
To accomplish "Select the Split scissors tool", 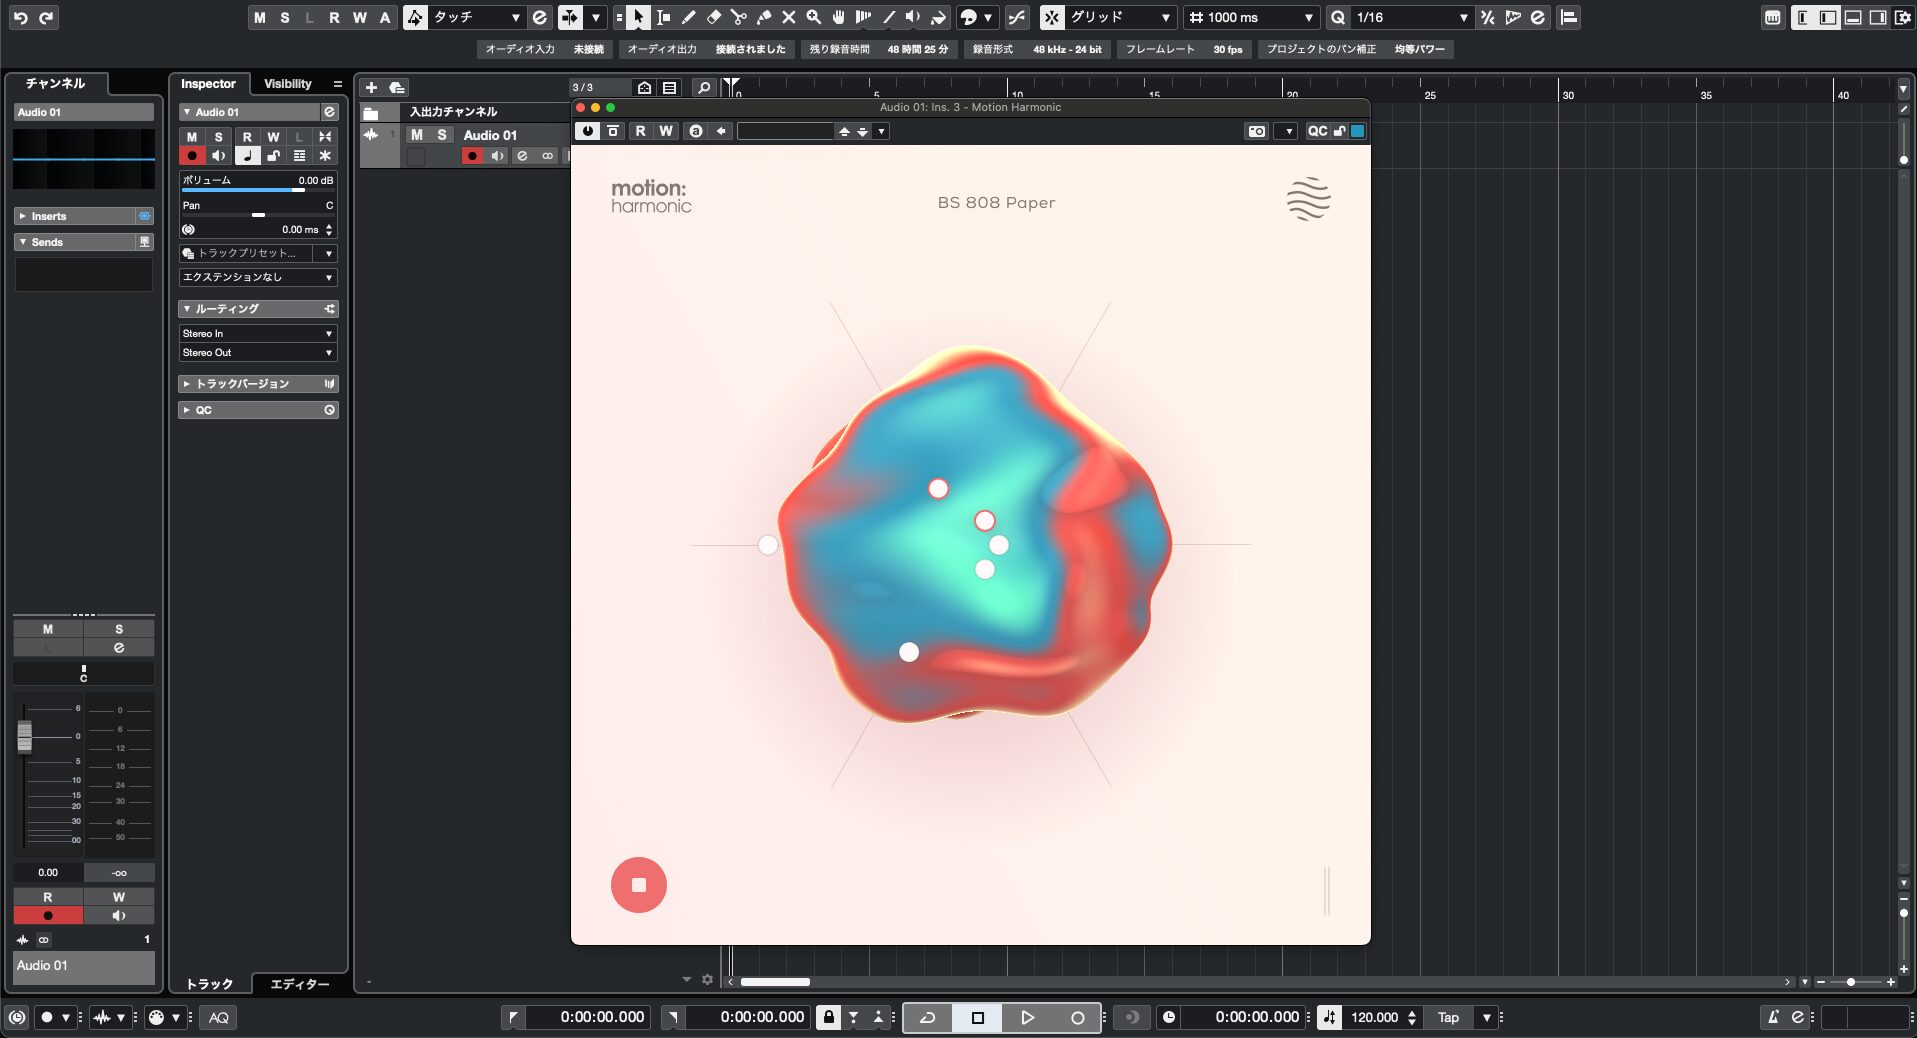I will [738, 17].
